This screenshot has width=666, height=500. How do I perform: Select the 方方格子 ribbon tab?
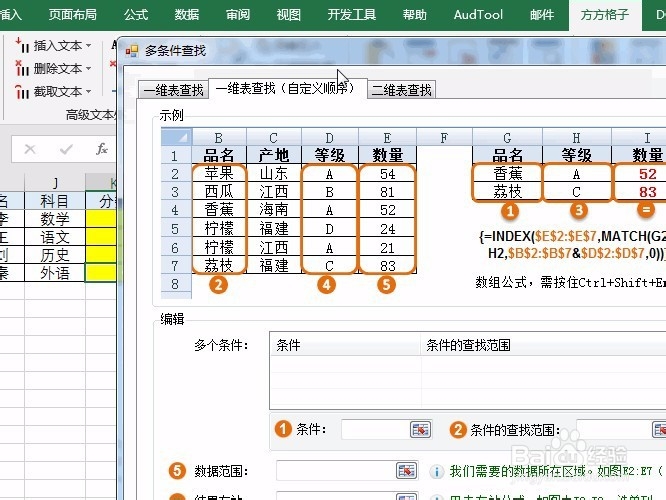tap(605, 15)
